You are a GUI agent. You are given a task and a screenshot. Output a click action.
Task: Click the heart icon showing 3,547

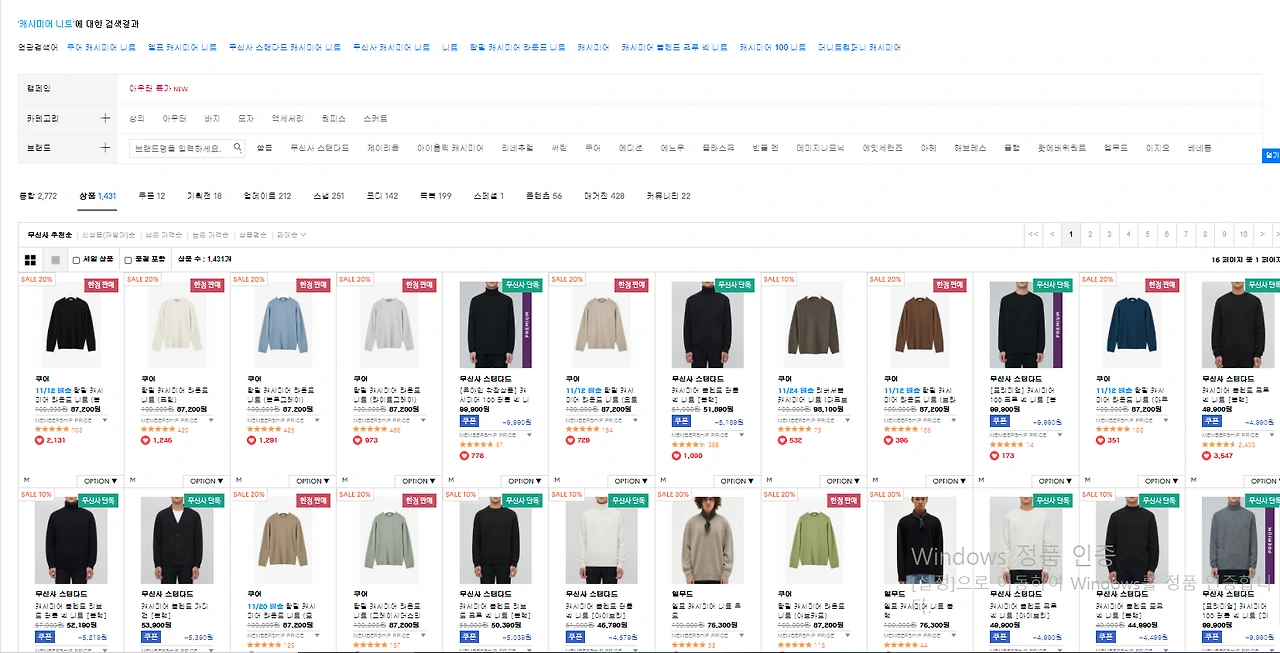coord(1205,456)
